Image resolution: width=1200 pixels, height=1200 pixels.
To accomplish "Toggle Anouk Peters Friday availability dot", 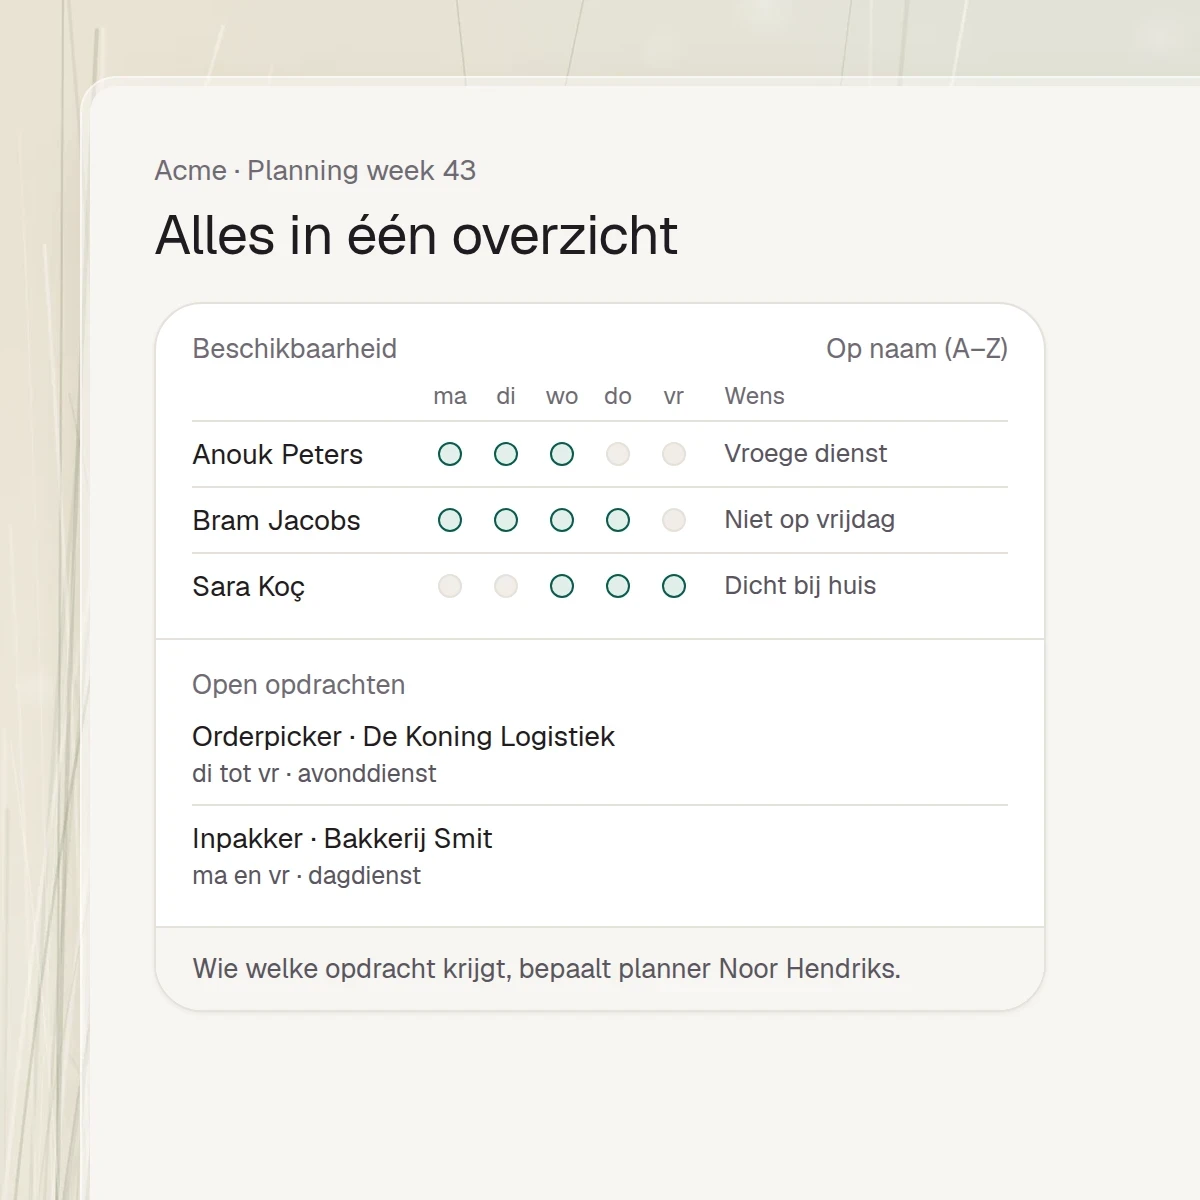I will [x=674, y=454].
